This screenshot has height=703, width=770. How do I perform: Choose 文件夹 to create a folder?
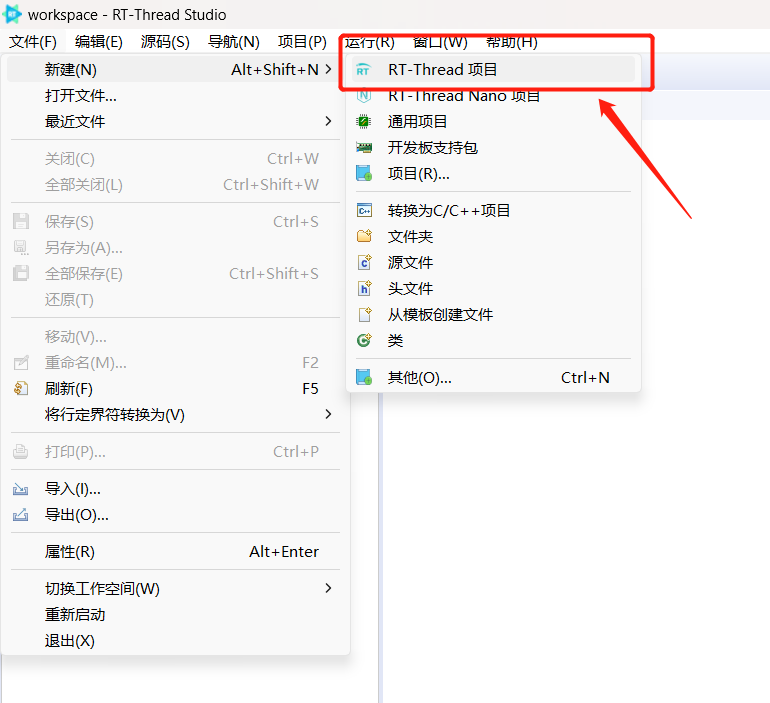493,237
